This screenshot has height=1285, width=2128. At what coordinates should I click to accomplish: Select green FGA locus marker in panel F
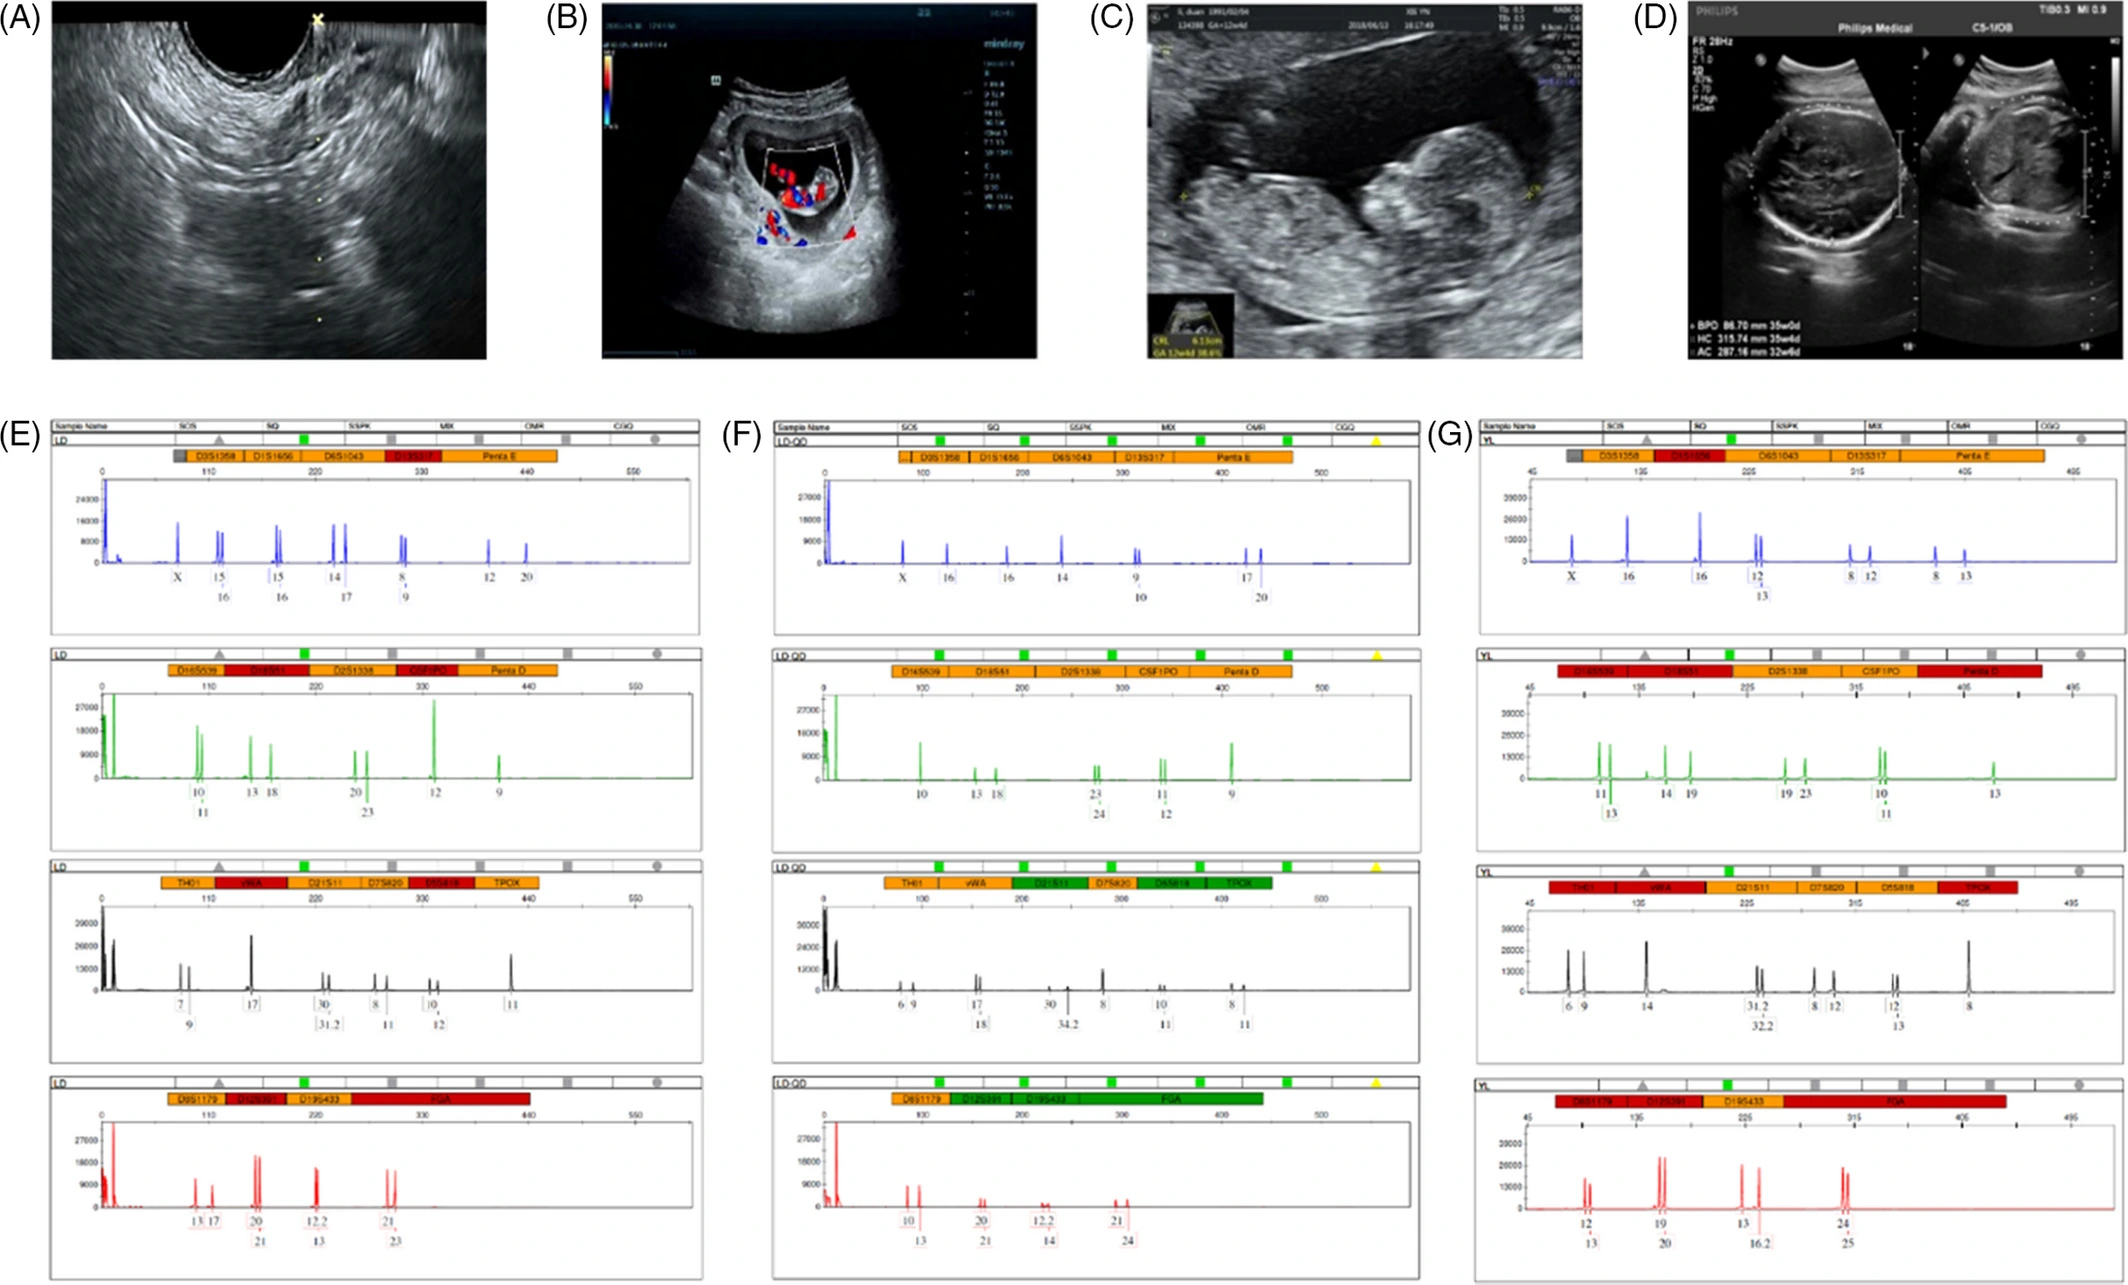point(1170,1099)
